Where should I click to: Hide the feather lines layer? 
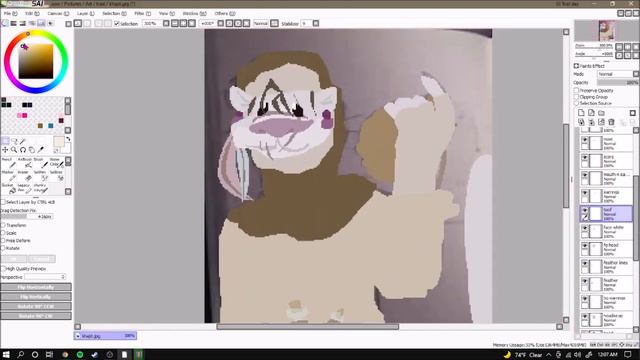pos(585,264)
